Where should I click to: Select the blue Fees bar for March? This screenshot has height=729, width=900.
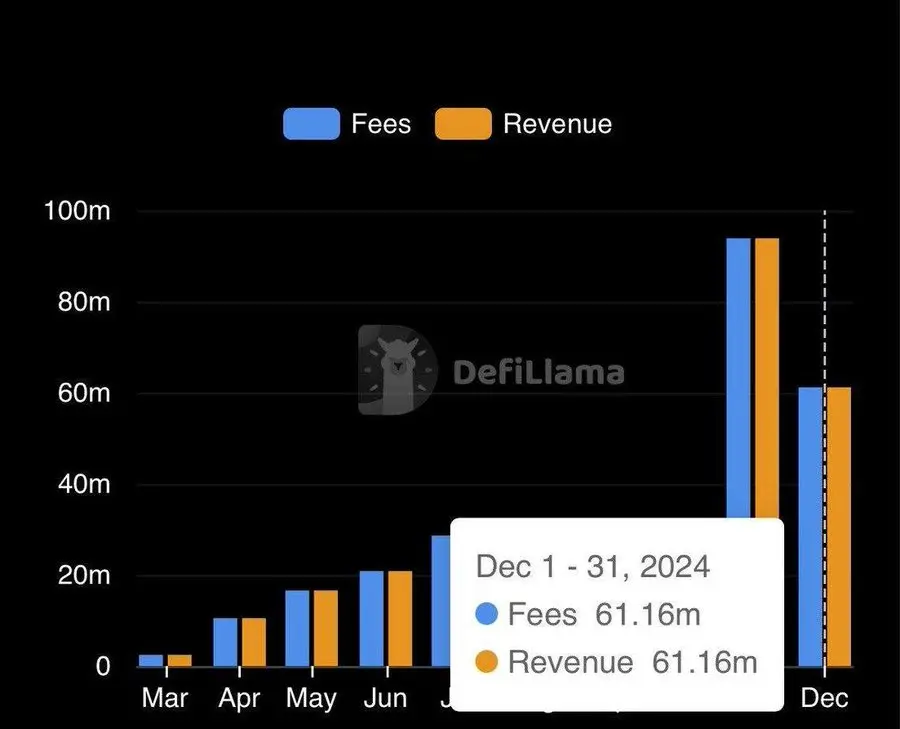[x=151, y=660]
